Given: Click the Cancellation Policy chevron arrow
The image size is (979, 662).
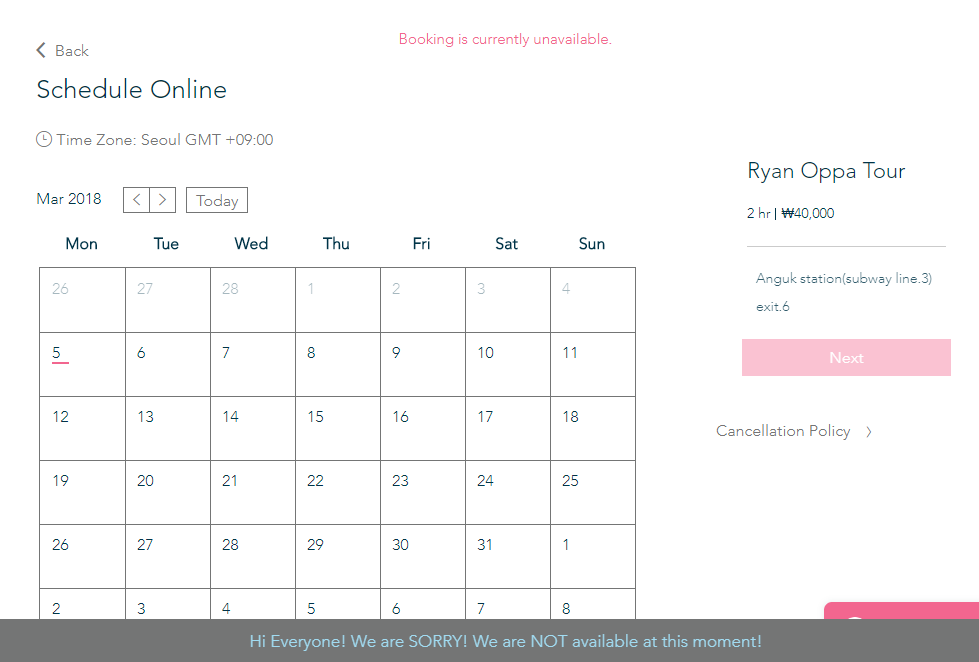Looking at the screenshot, I should click(x=868, y=431).
